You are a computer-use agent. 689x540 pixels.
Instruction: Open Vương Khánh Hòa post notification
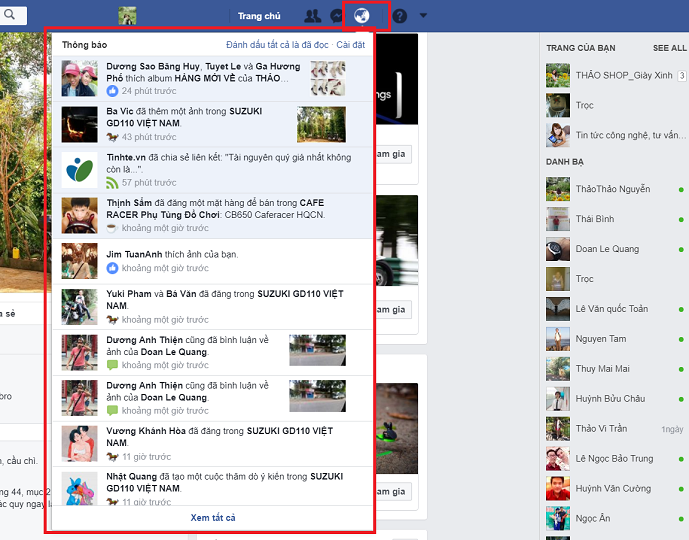tap(212, 444)
